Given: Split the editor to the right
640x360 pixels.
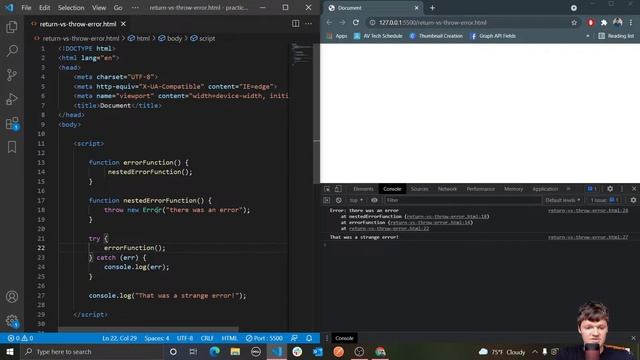Looking at the screenshot, I should click(296, 24).
